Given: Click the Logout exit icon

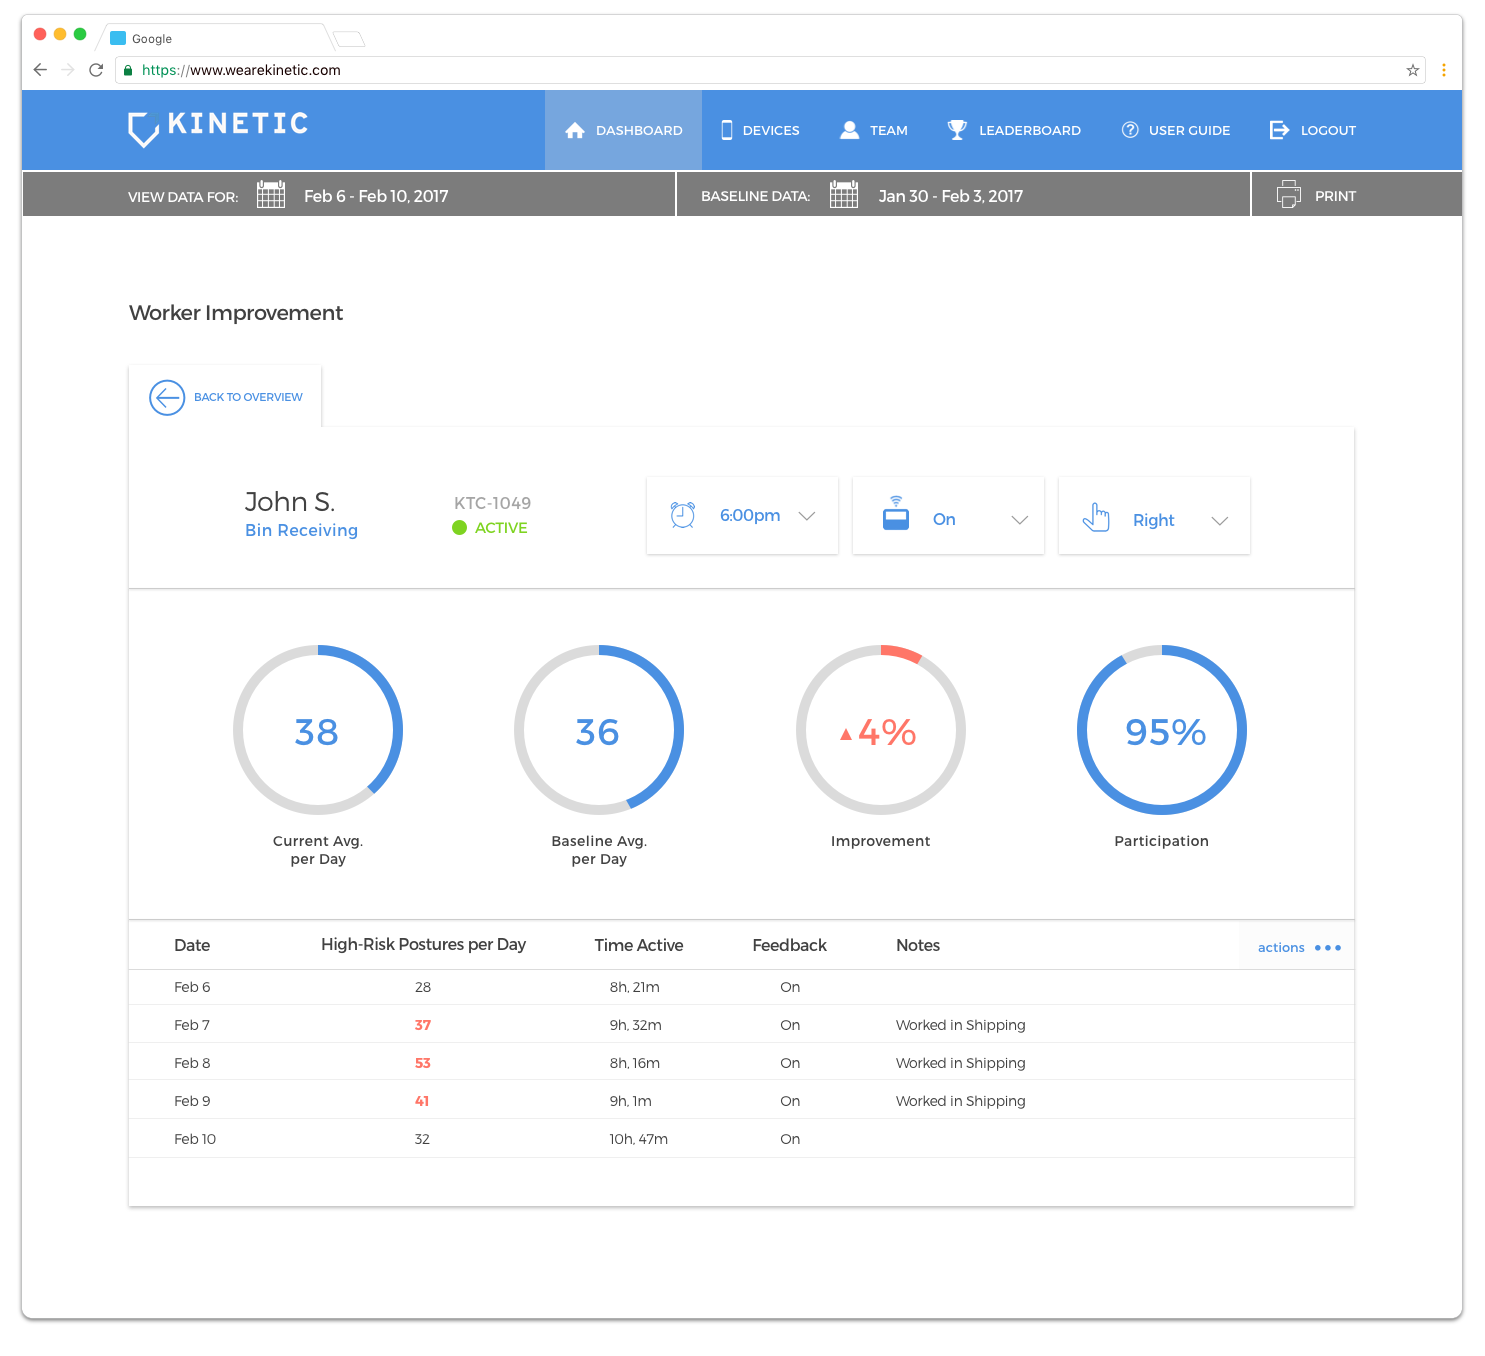Looking at the screenshot, I should pyautogui.click(x=1279, y=130).
